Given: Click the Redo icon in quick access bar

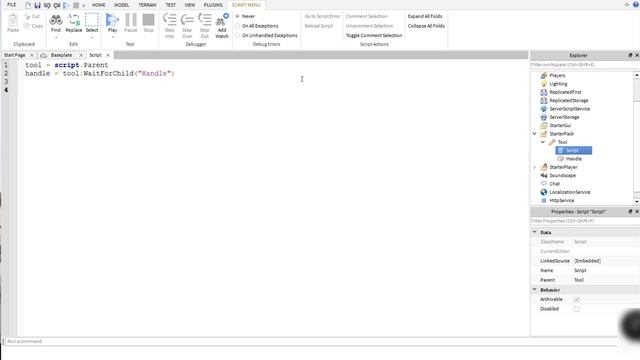Looking at the screenshot, I should tap(57, 5).
